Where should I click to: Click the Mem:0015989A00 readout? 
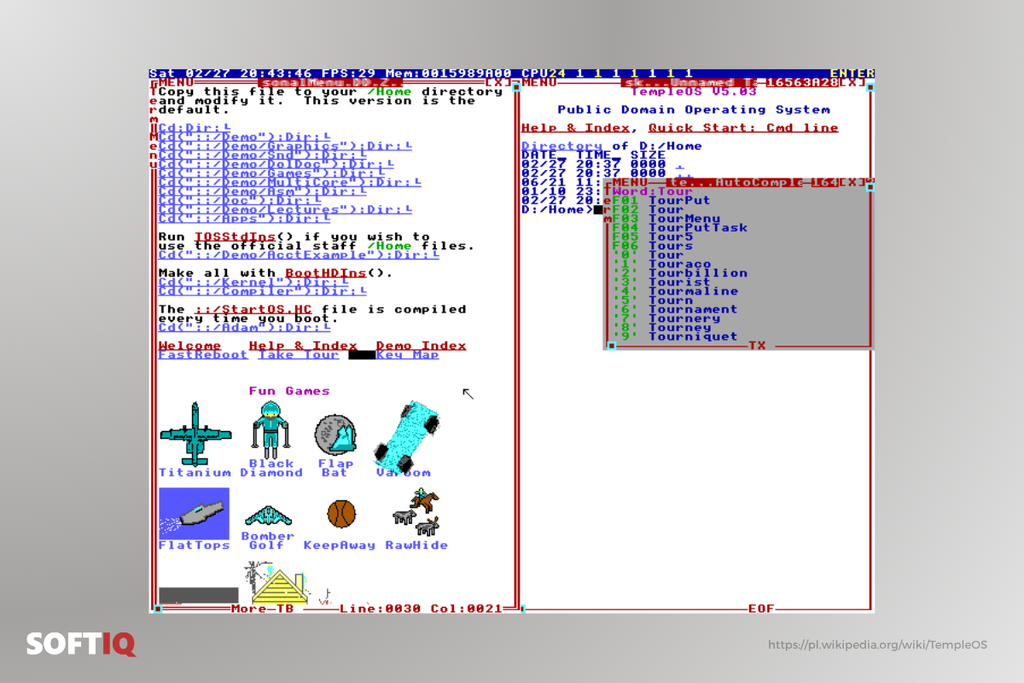coord(449,73)
